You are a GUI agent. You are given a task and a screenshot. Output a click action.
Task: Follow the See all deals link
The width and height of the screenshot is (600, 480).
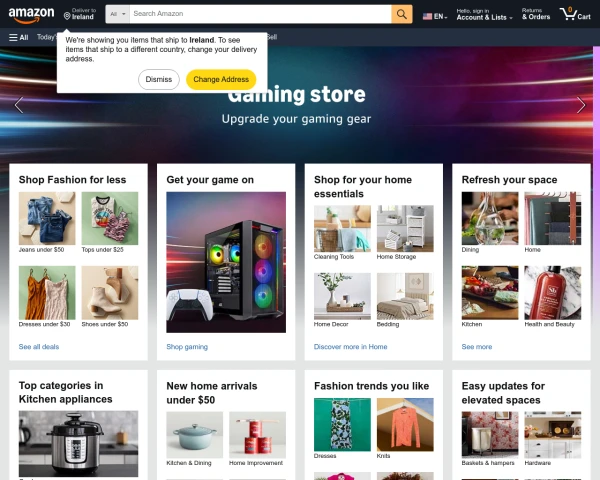click(x=39, y=347)
